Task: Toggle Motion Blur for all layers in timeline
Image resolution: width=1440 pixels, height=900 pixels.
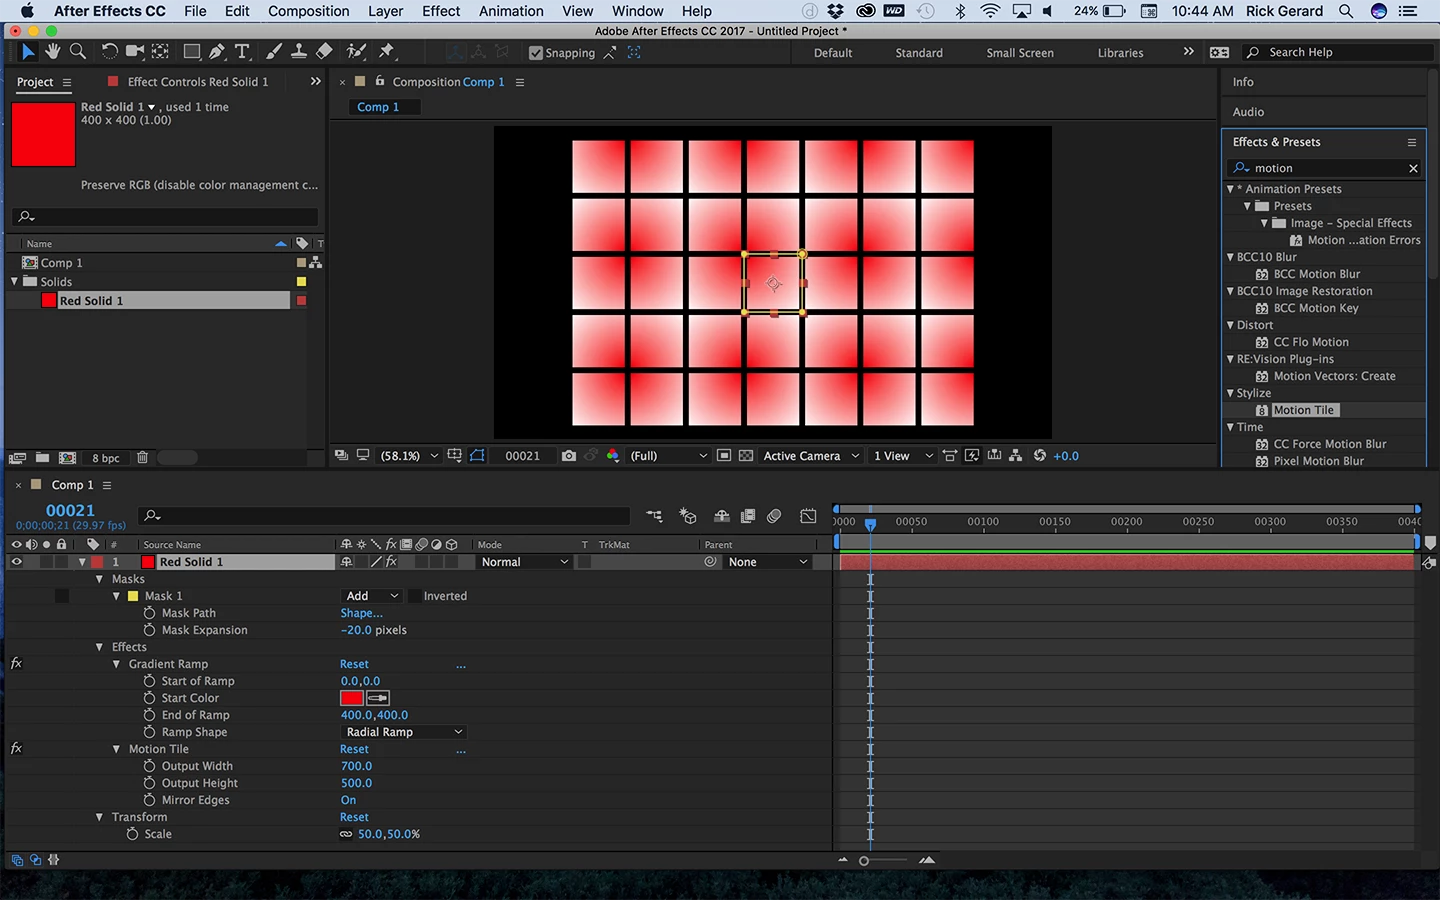Action: coord(774,516)
